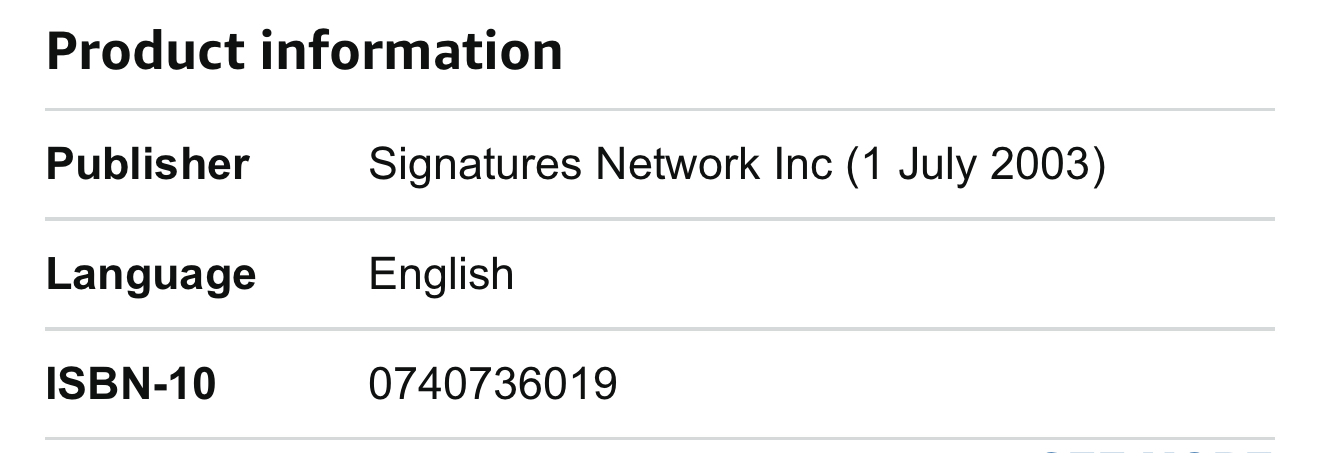Screen dimensions: 1320x453
Task: Select the Language field label
Action: [x=151, y=274]
